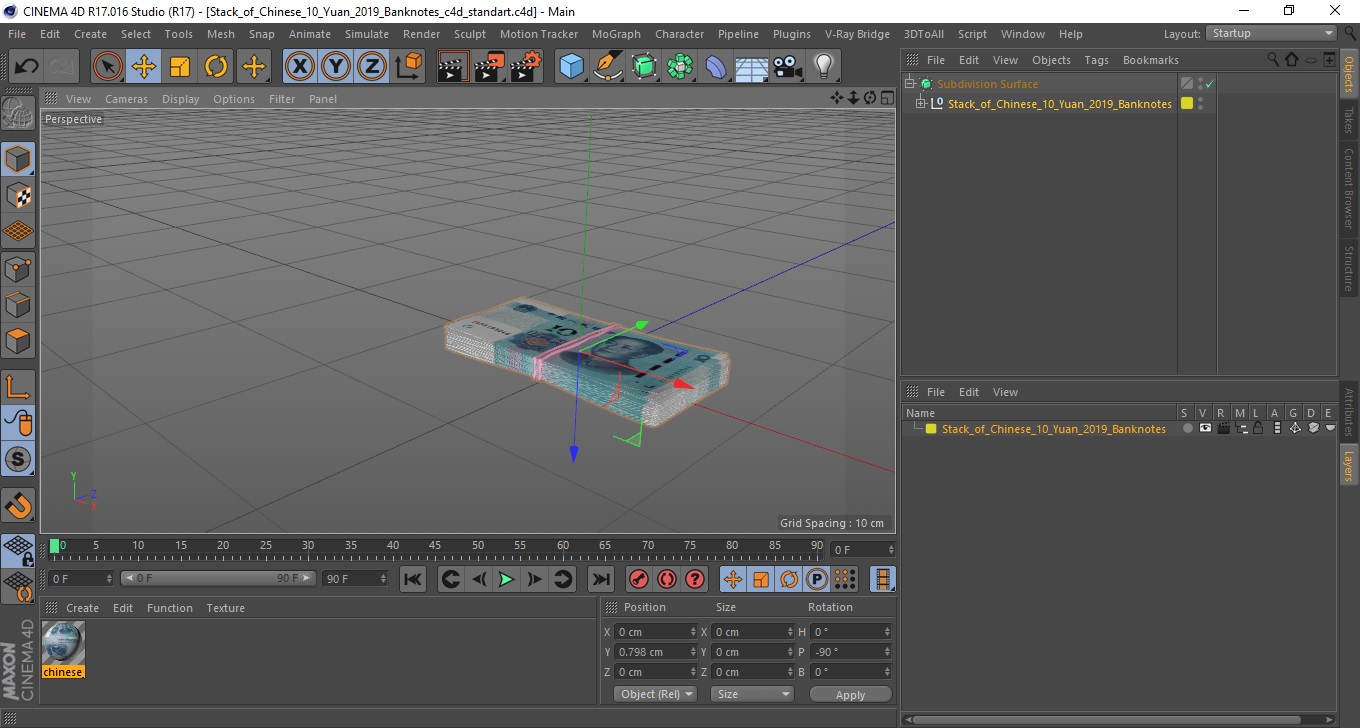1360x728 pixels.
Task: Activate the Scale tool
Action: (x=180, y=67)
